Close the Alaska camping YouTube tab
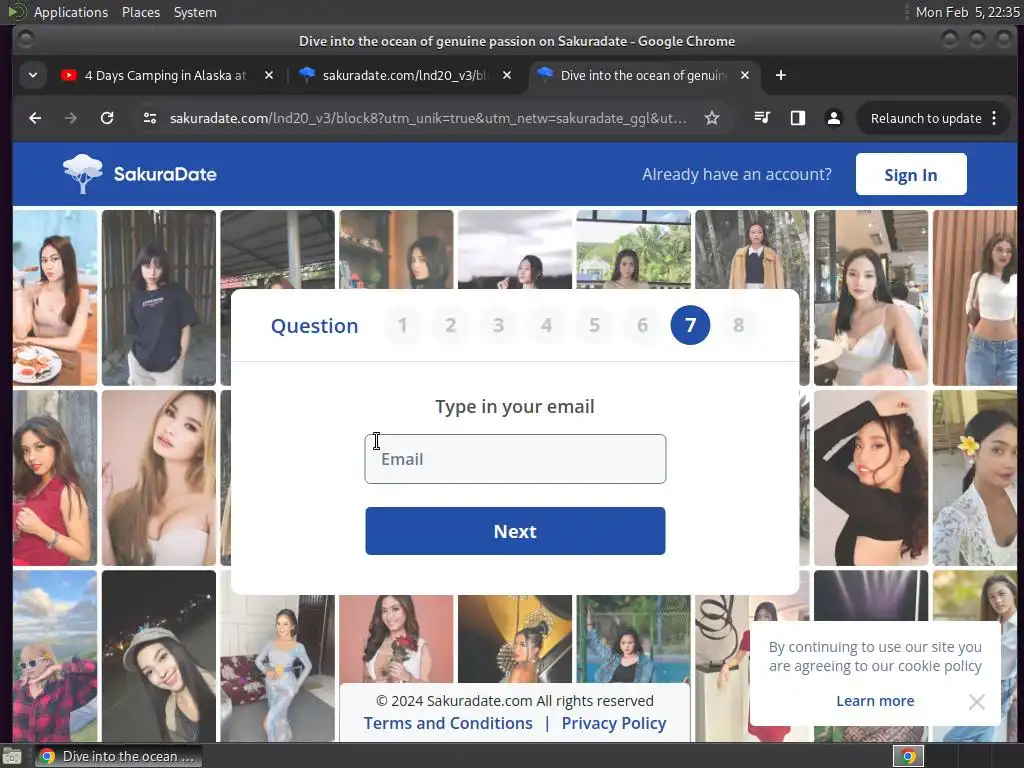The image size is (1024, 768). (x=268, y=75)
